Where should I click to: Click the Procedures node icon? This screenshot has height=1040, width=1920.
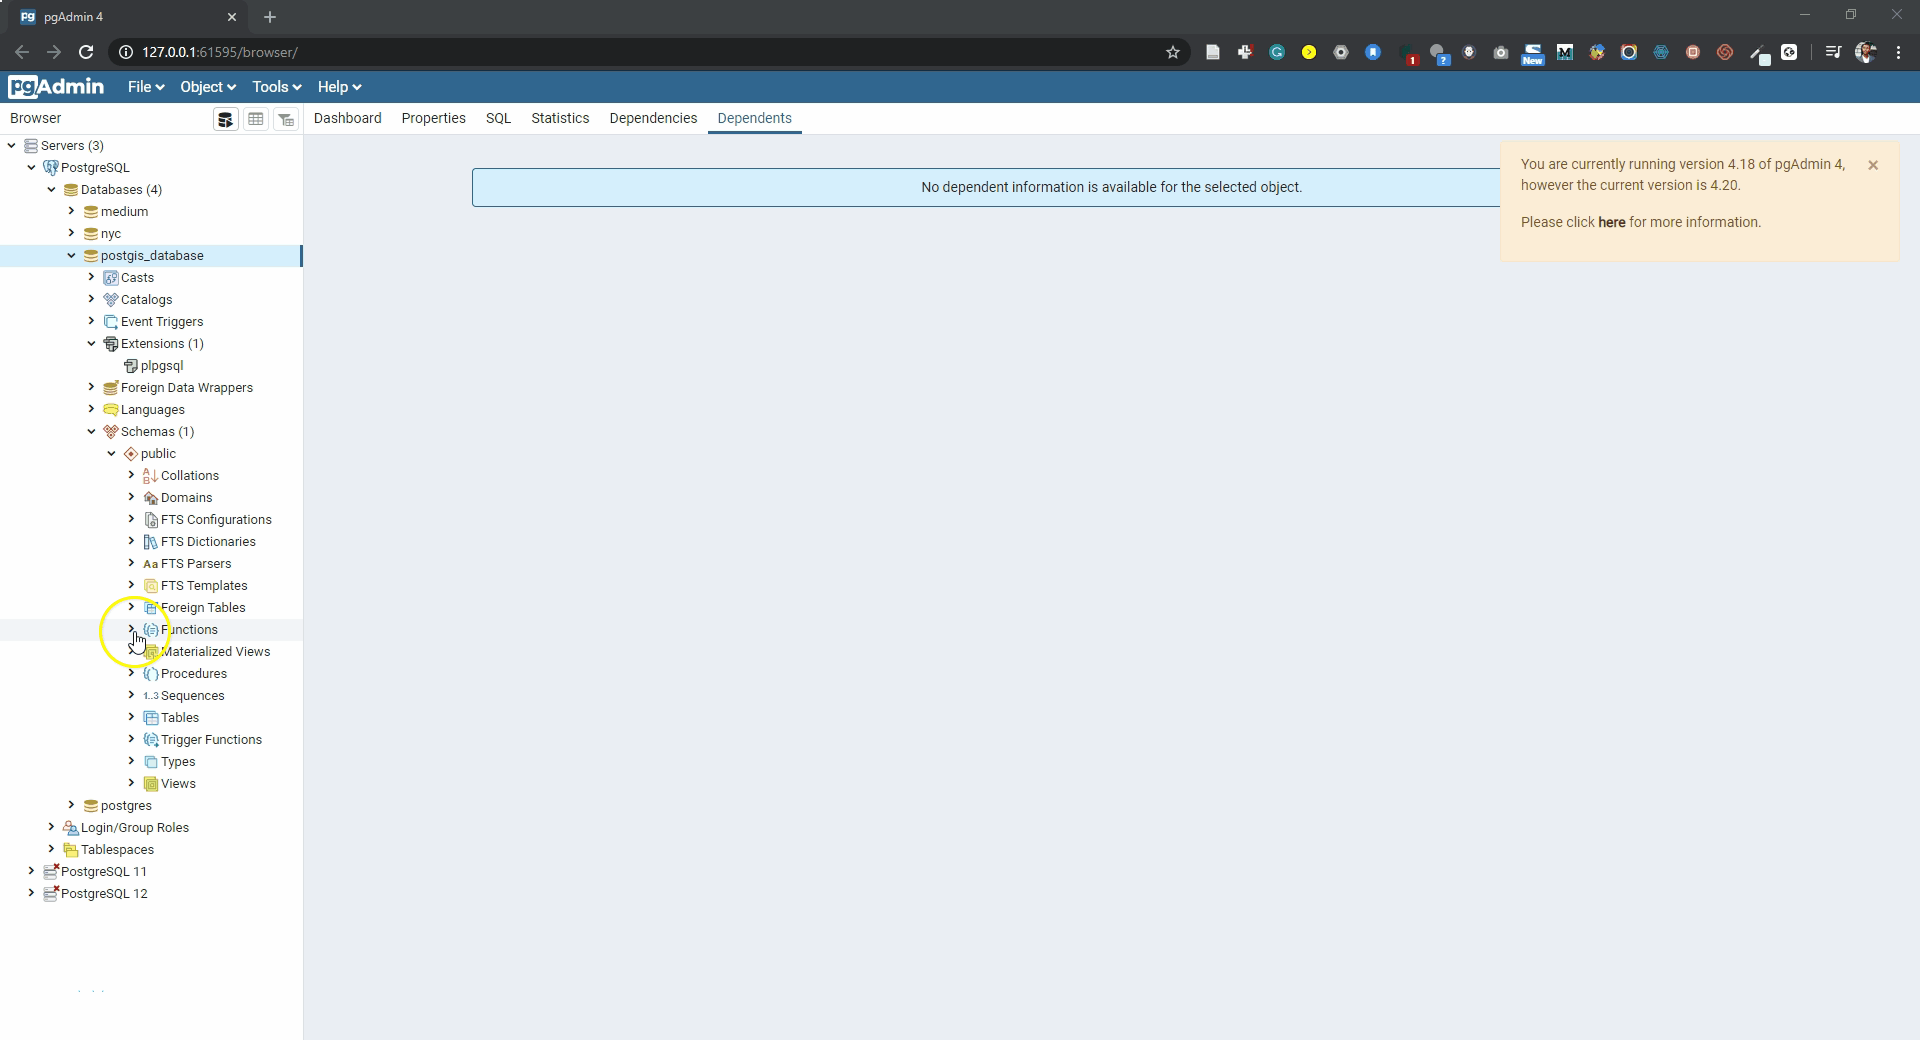click(x=151, y=674)
